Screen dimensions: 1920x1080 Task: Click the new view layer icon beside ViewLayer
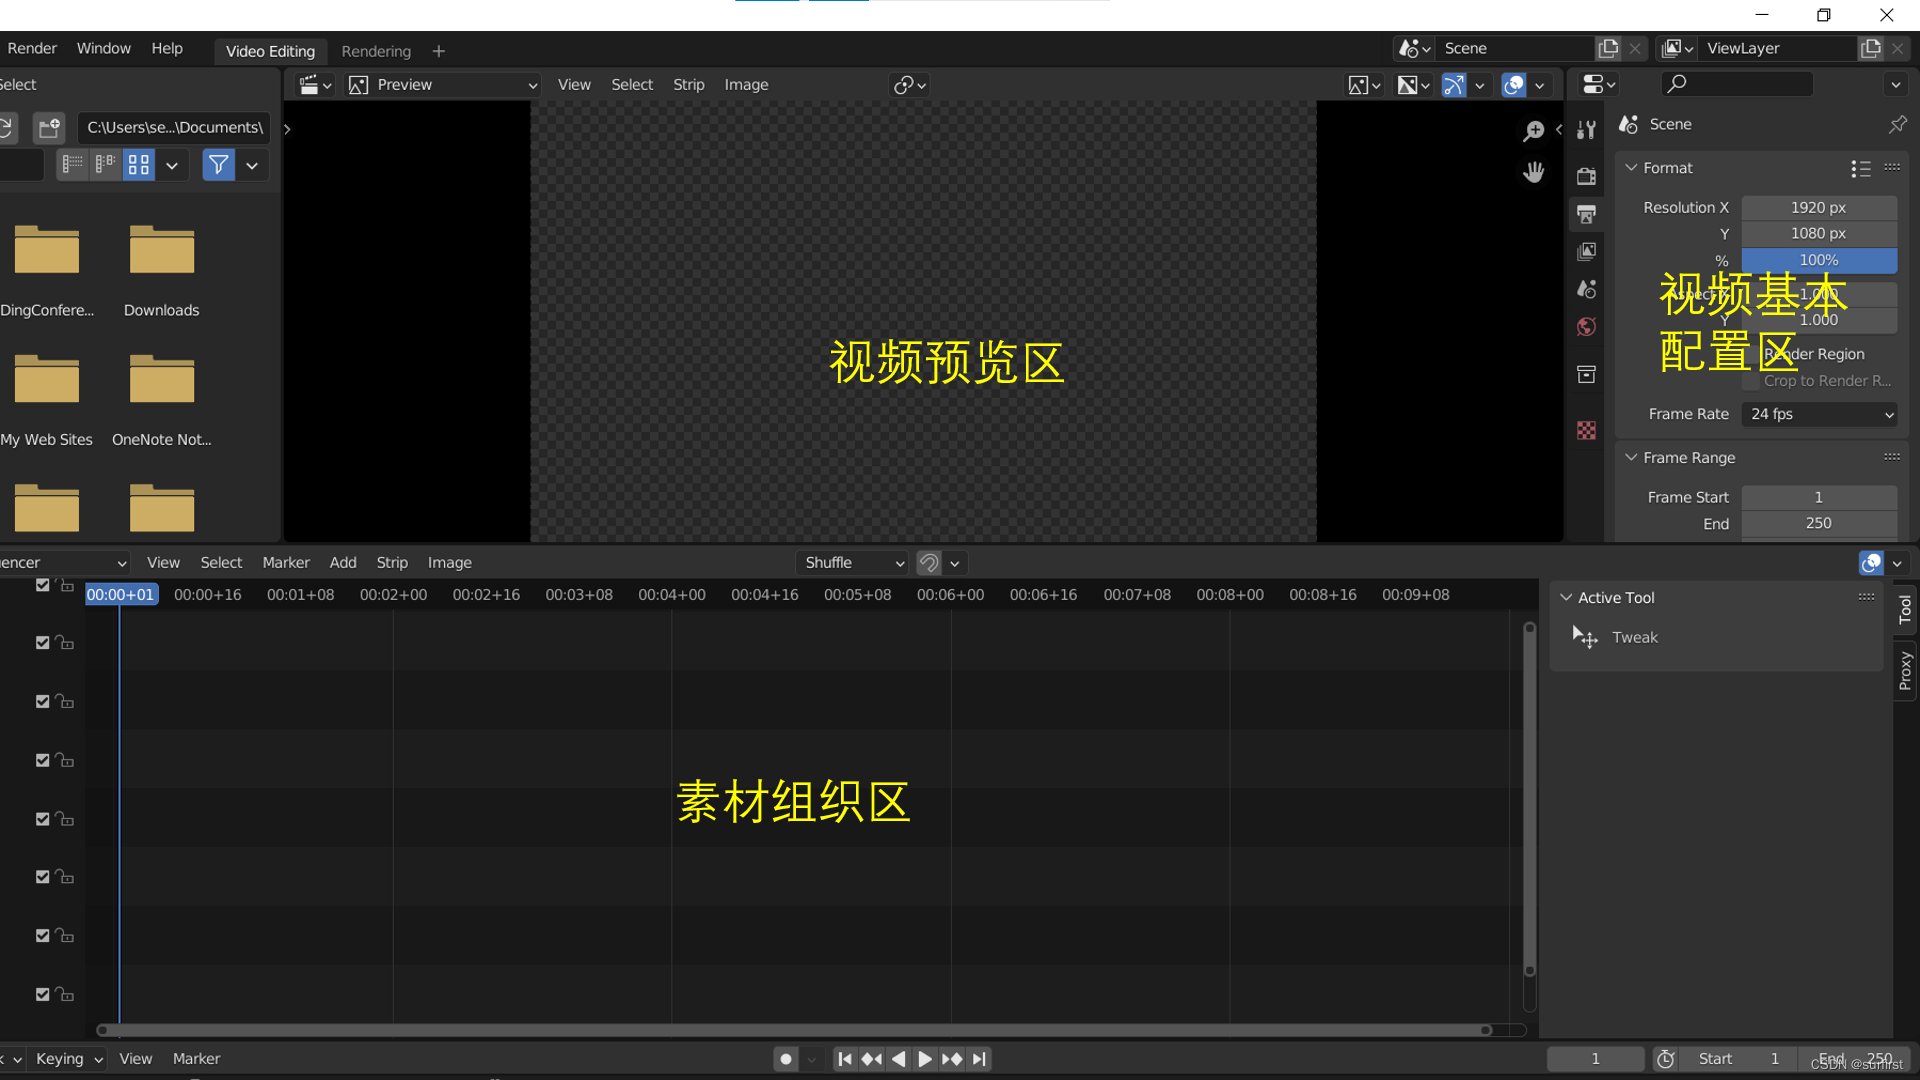1870,48
